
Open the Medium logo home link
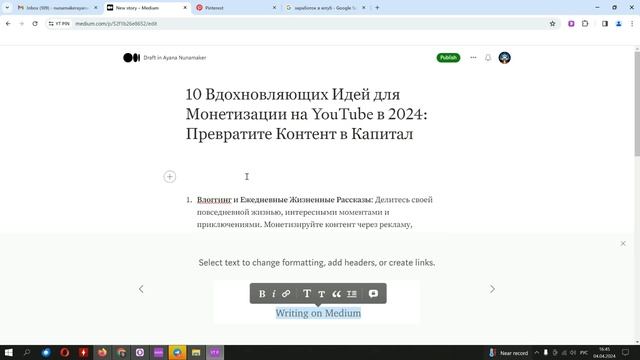[131, 58]
